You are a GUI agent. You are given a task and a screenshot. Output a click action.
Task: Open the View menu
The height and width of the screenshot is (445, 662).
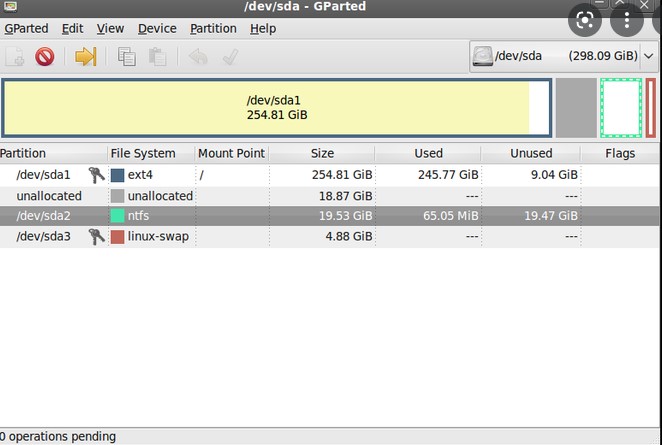110,29
